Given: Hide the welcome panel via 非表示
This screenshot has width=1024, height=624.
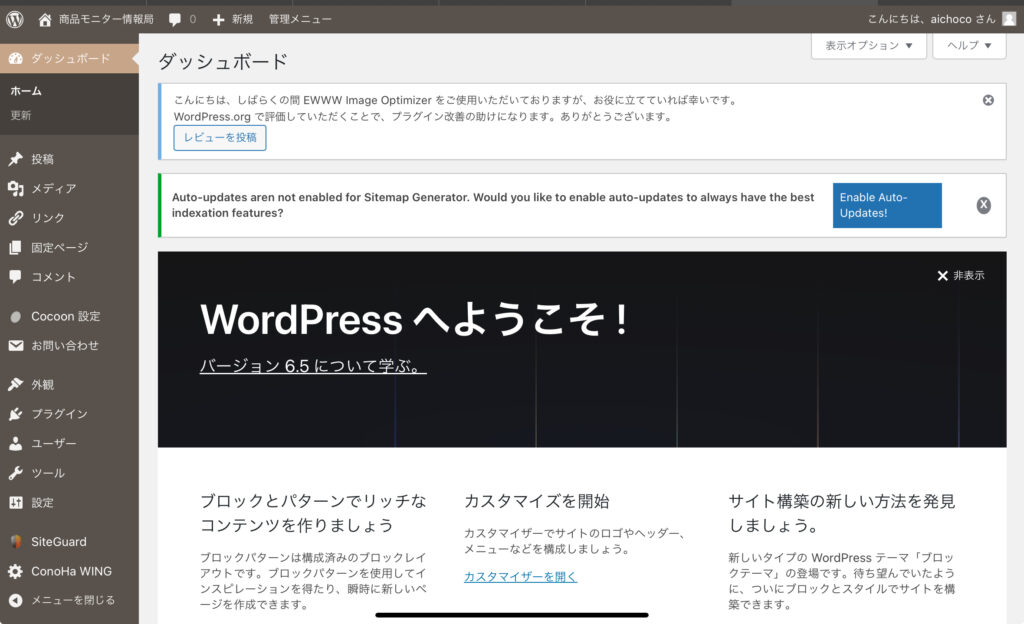Looking at the screenshot, I should tap(961, 275).
